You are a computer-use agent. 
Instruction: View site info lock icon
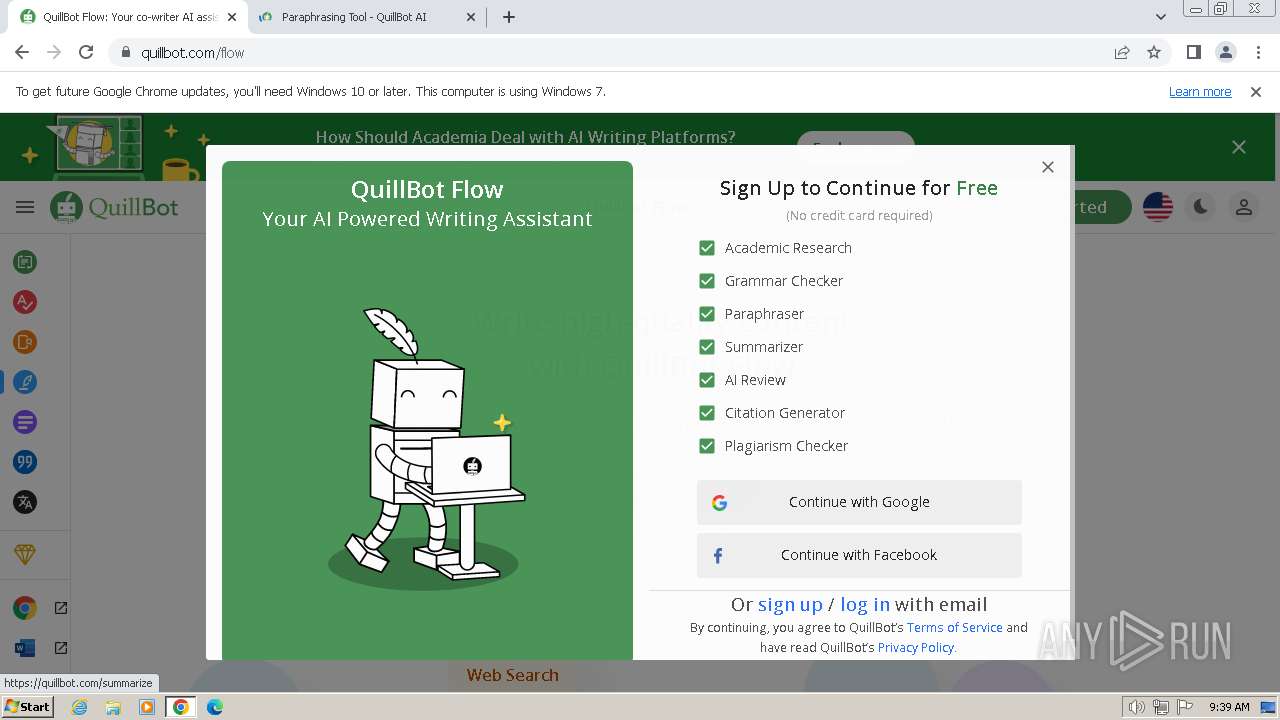[x=125, y=53]
